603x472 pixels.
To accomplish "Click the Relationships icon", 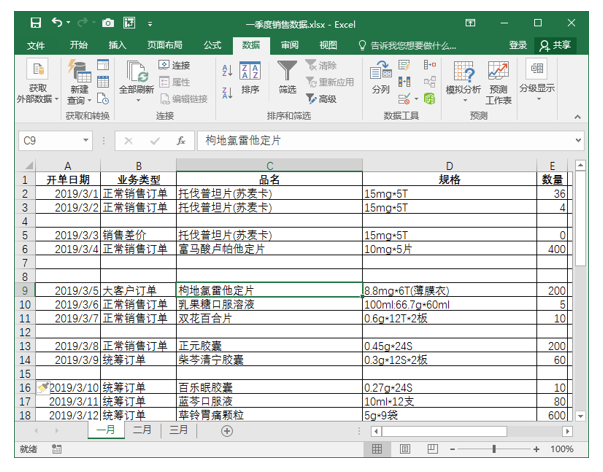I will (430, 82).
